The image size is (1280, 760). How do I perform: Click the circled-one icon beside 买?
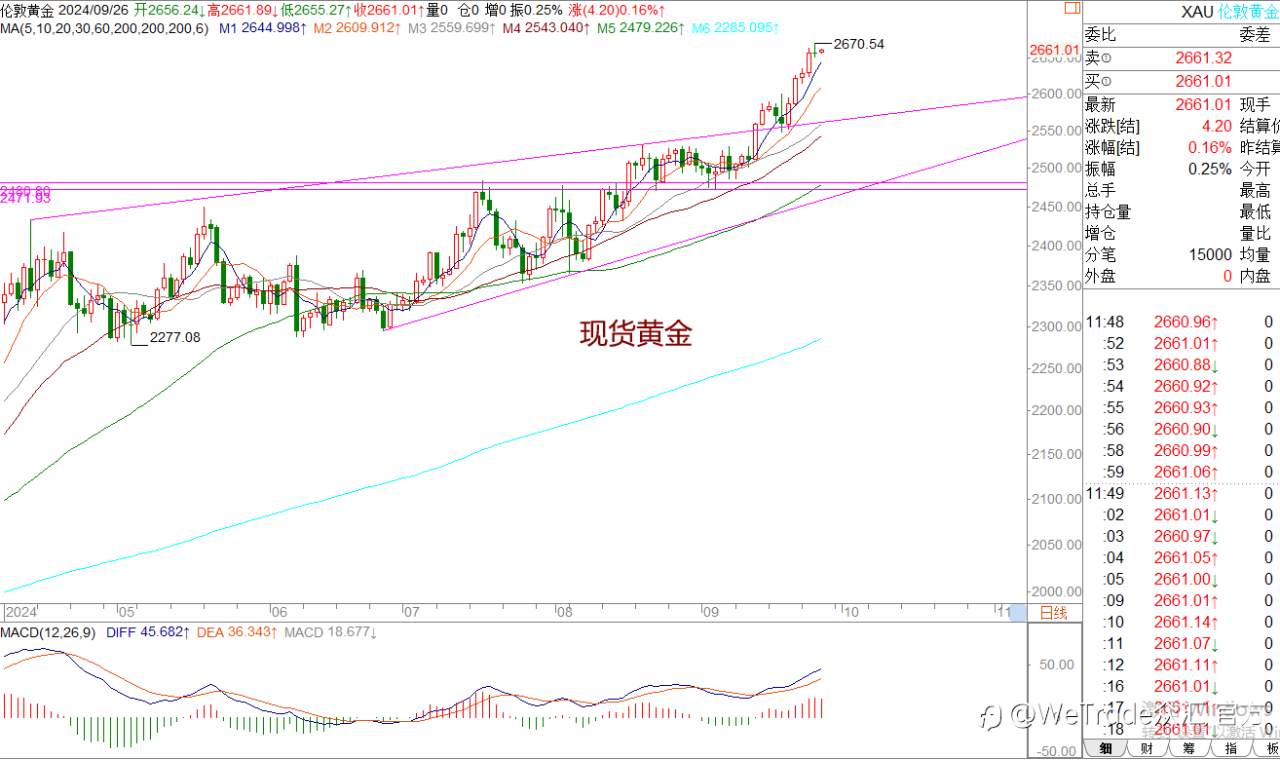click(x=1106, y=81)
